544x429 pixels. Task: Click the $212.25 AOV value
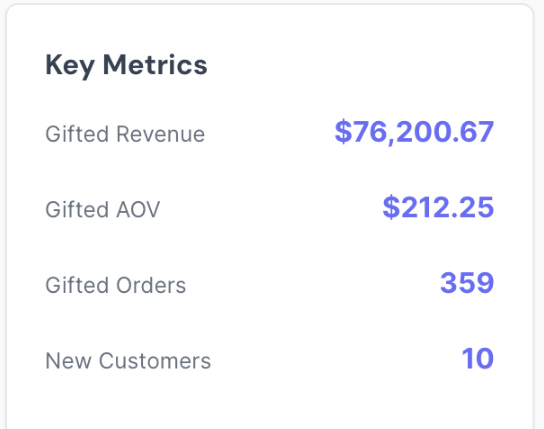(x=438, y=207)
